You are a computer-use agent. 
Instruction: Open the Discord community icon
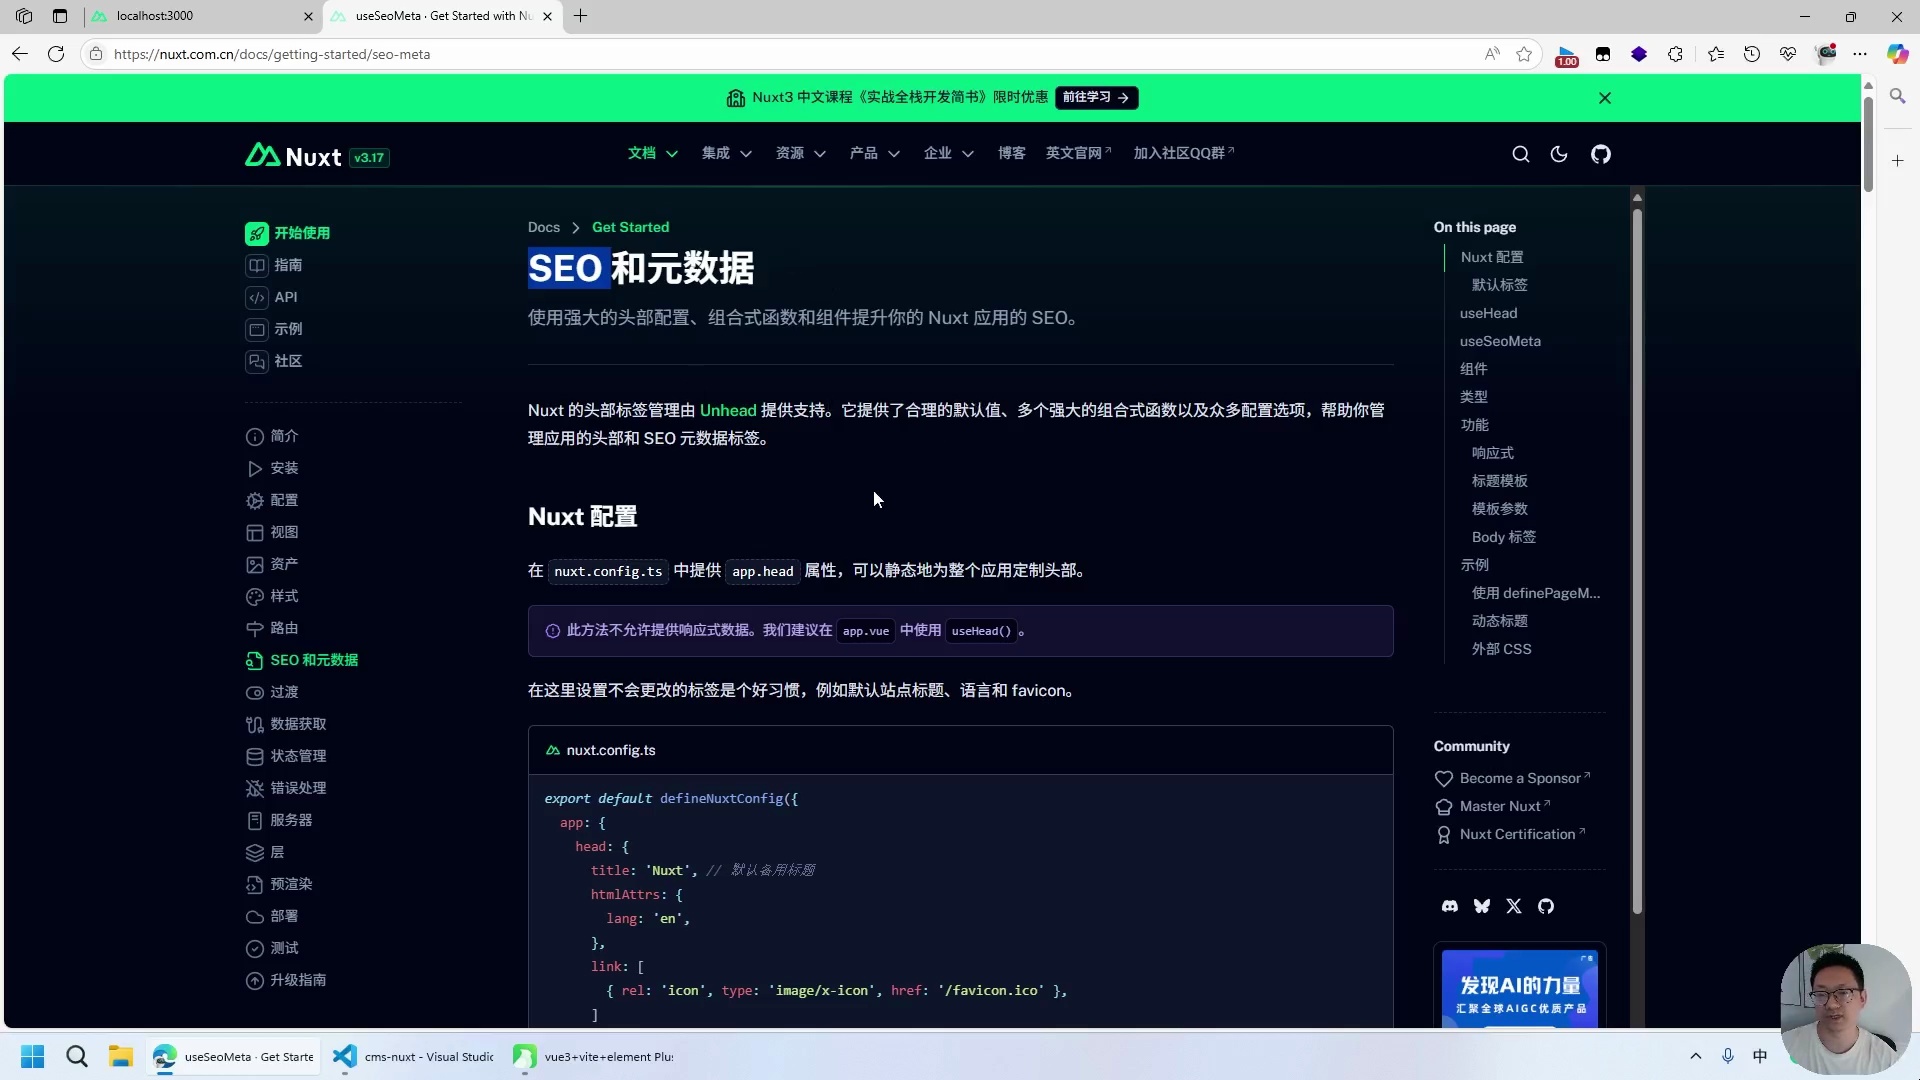click(1449, 906)
